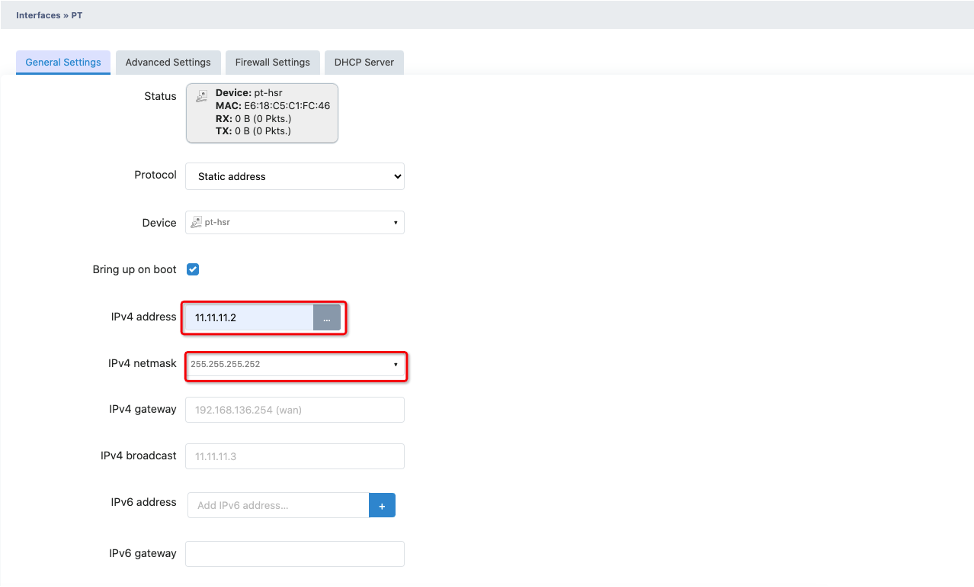Viewport: 974px width, 587px height.
Task: Click inside the IPv4 address field
Action: coord(250,316)
